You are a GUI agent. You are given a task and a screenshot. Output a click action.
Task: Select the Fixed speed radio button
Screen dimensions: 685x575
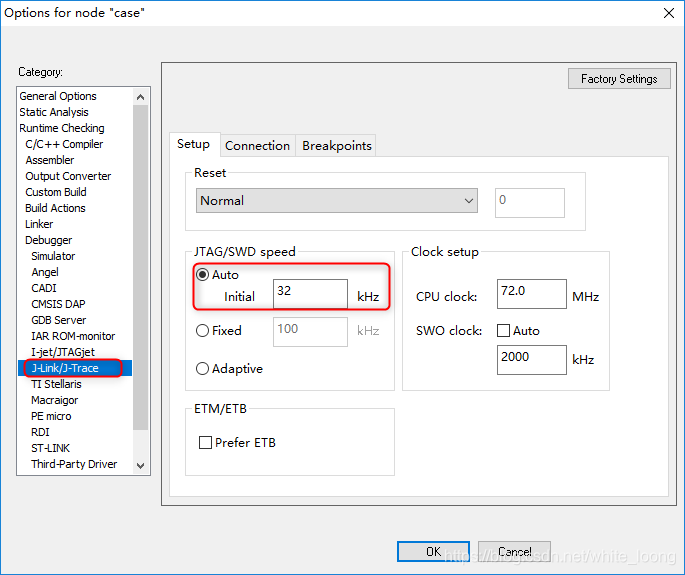click(202, 331)
